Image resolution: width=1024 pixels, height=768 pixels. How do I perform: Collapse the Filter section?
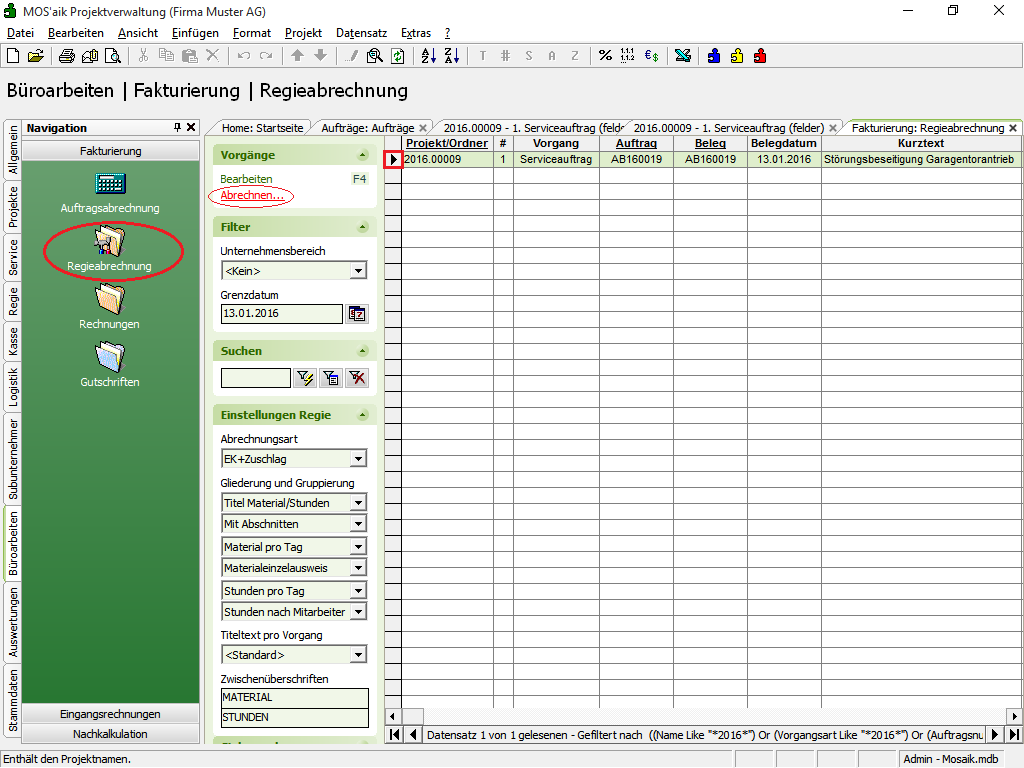pos(362,227)
